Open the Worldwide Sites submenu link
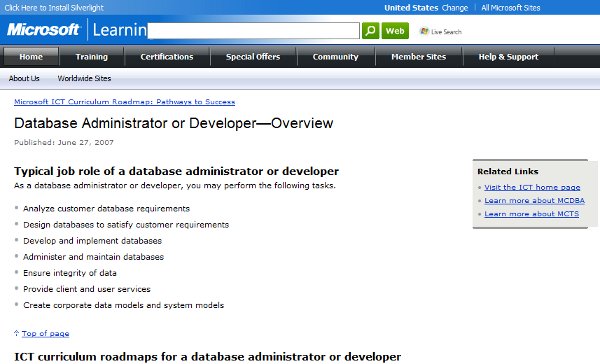 pyautogui.click(x=84, y=78)
